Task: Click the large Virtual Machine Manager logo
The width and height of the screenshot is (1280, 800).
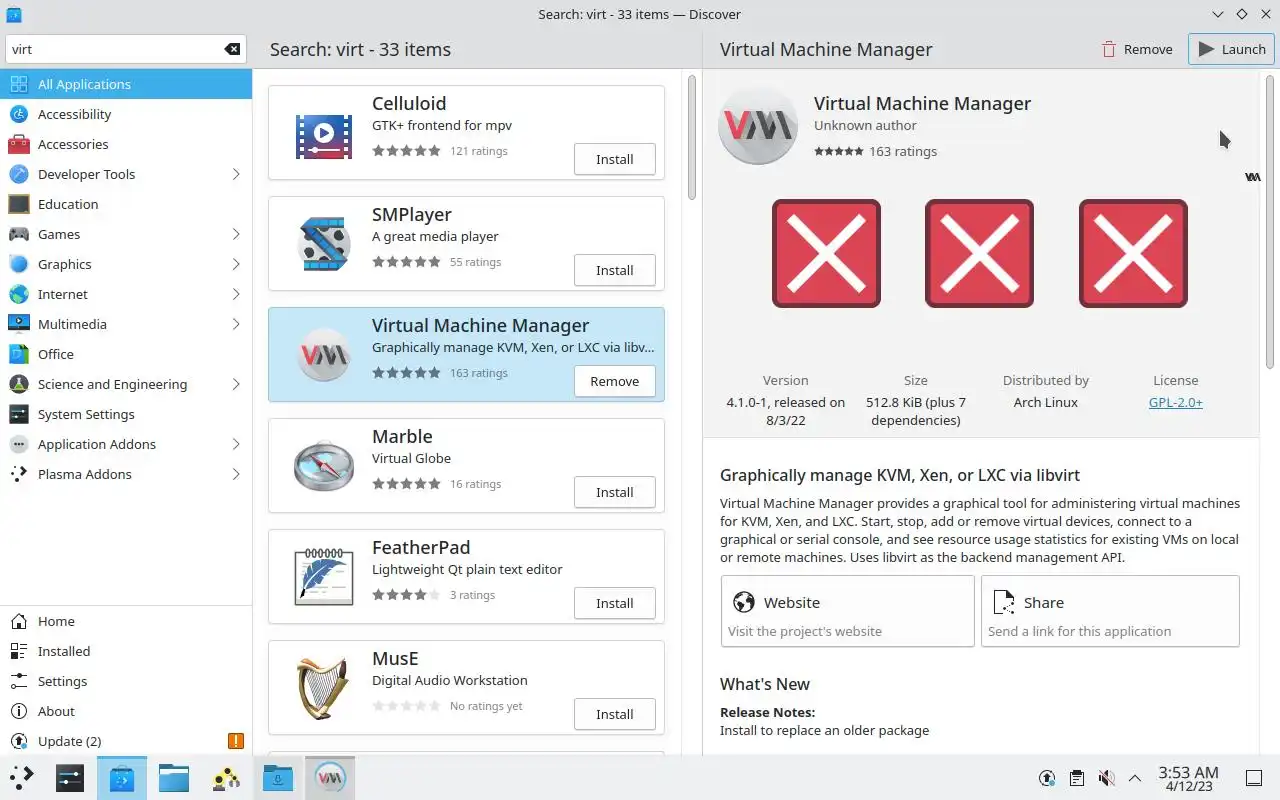Action: coord(758,125)
